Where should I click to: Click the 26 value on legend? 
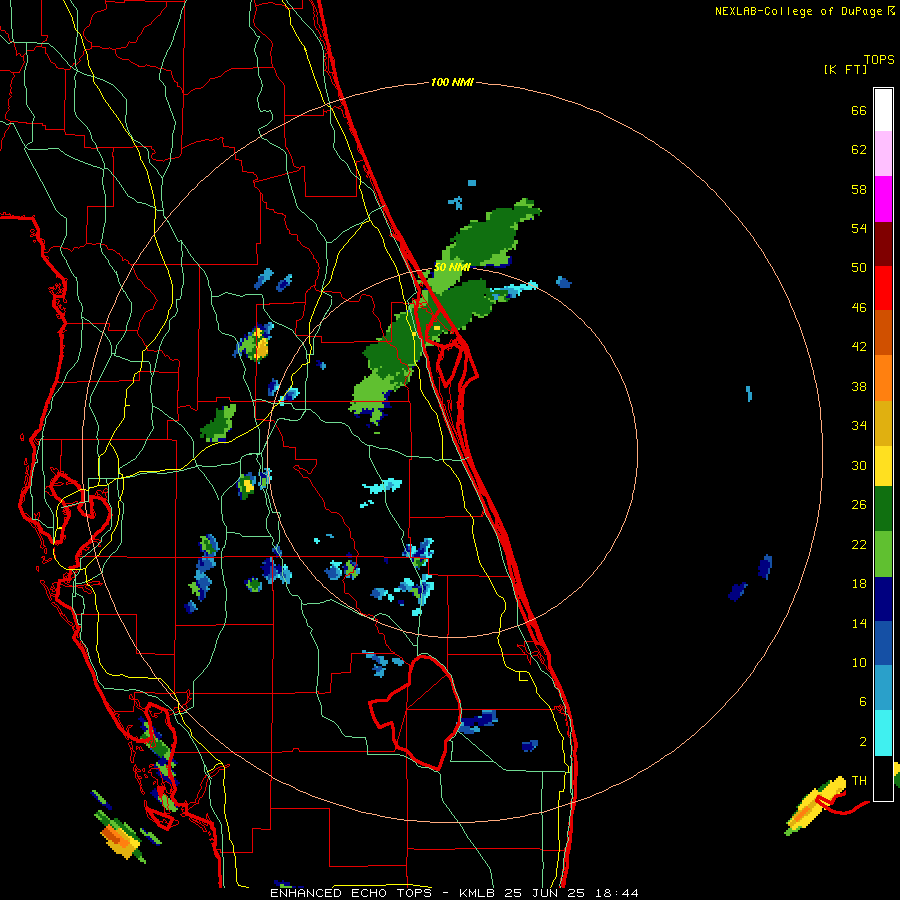click(x=859, y=505)
